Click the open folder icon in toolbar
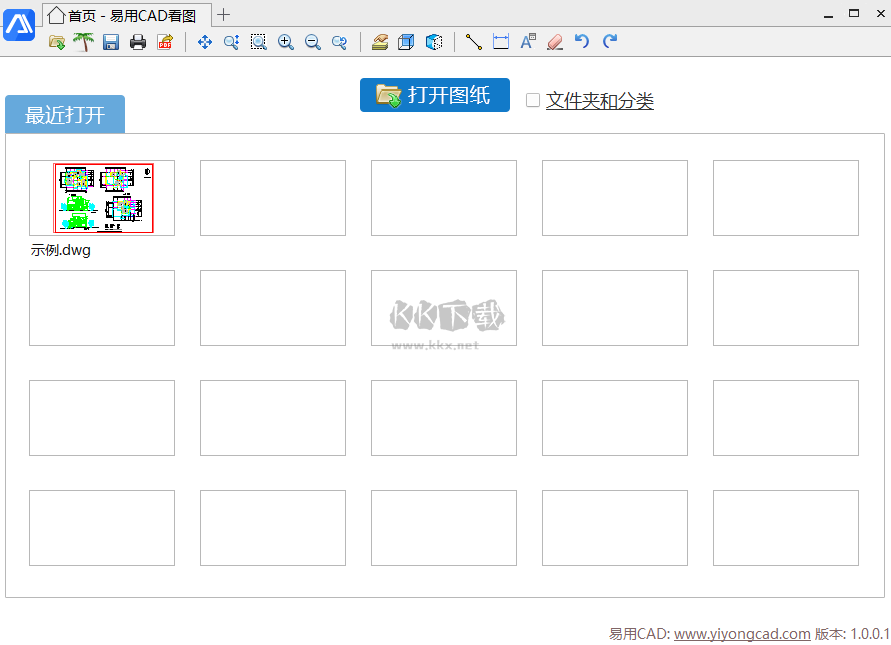This screenshot has width=891, height=645. (x=57, y=42)
